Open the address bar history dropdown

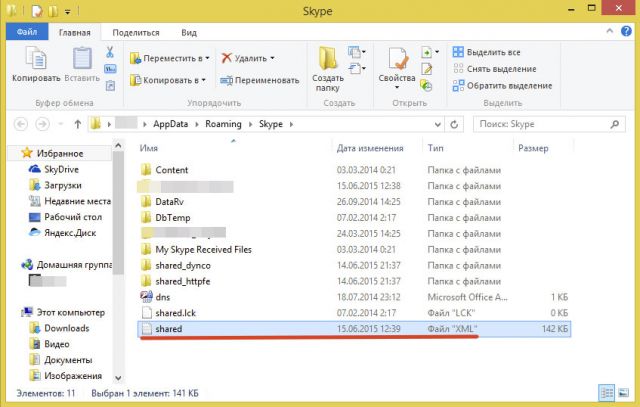438,125
